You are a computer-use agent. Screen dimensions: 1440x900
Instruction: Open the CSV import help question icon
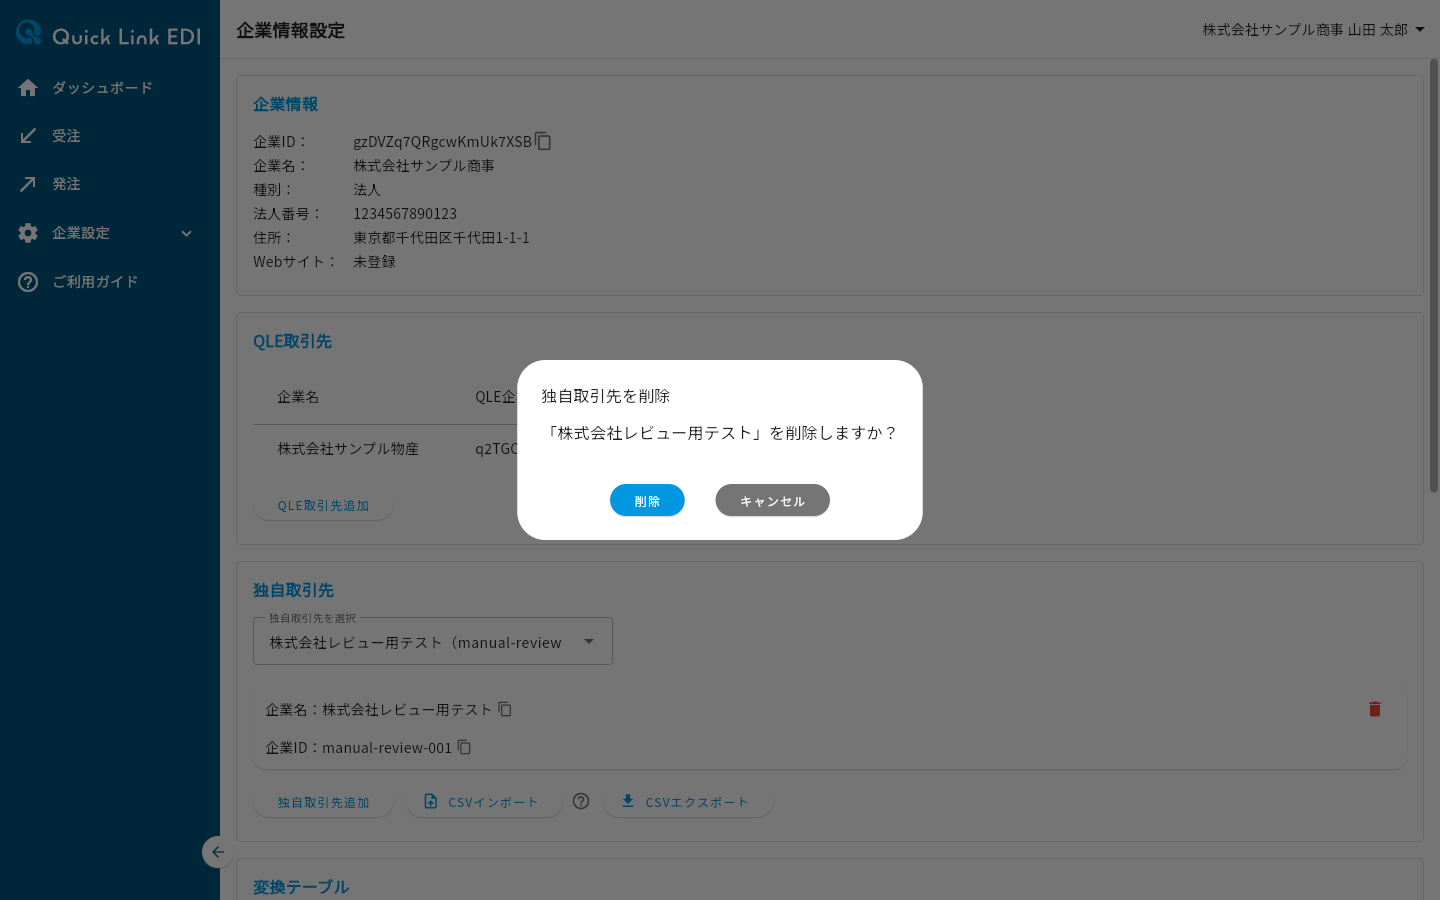coord(581,801)
